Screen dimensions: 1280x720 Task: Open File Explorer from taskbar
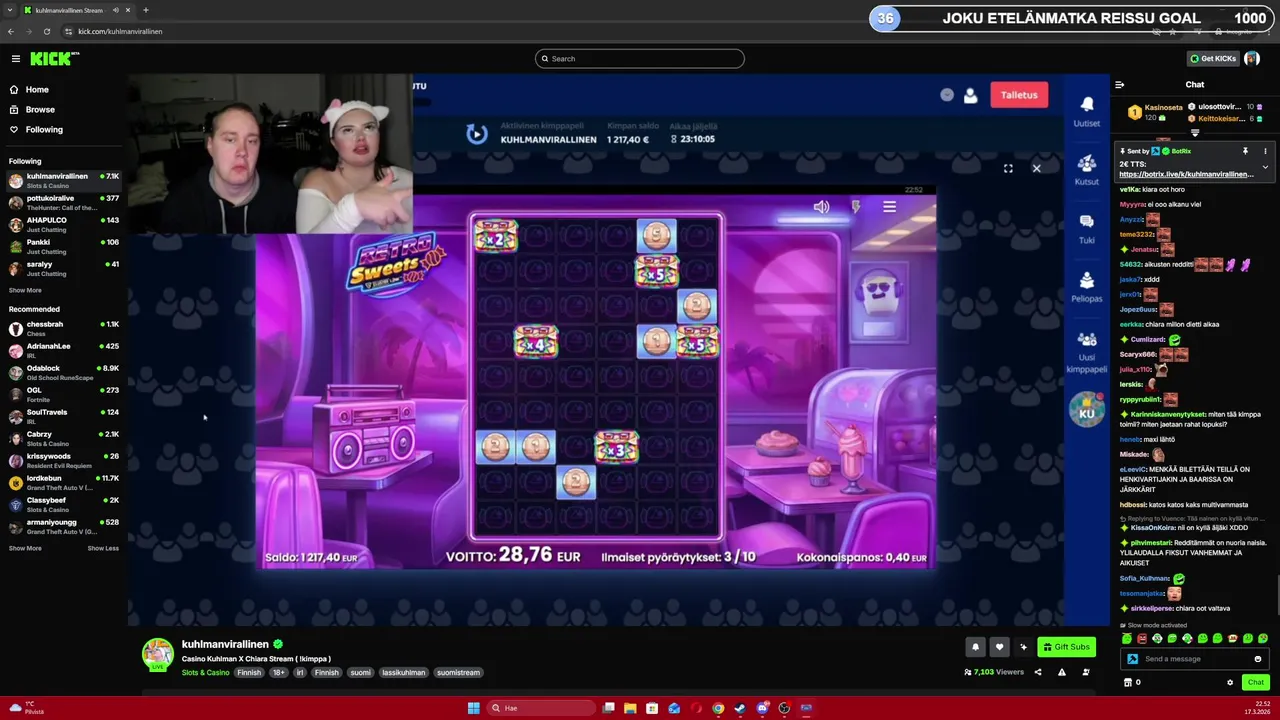click(x=630, y=708)
